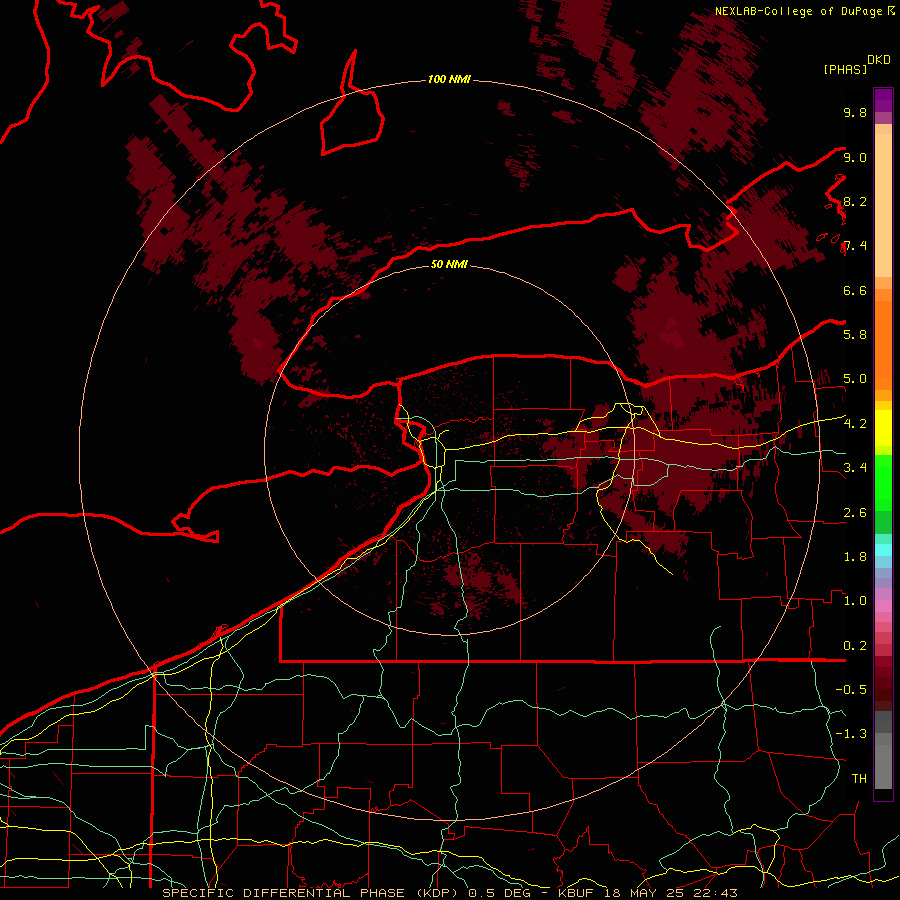Click the 8.2 value on color scale

point(855,201)
